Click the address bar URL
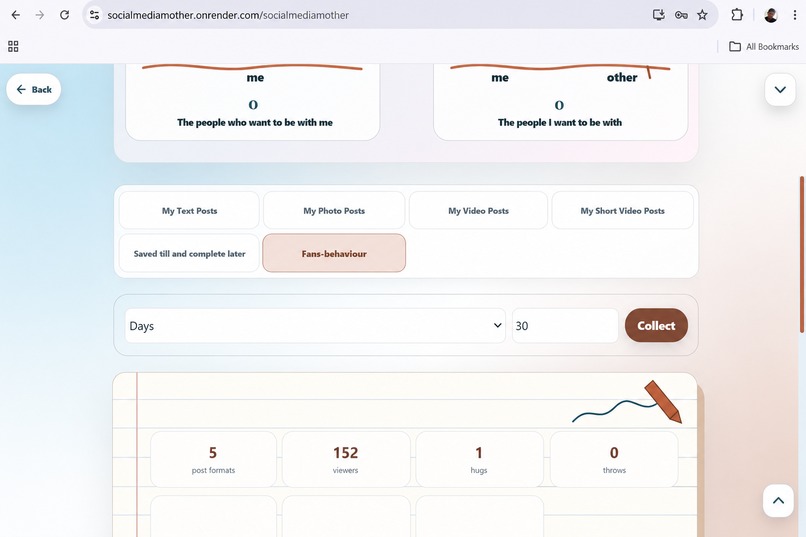Viewport: 806px width, 537px height. (x=228, y=15)
